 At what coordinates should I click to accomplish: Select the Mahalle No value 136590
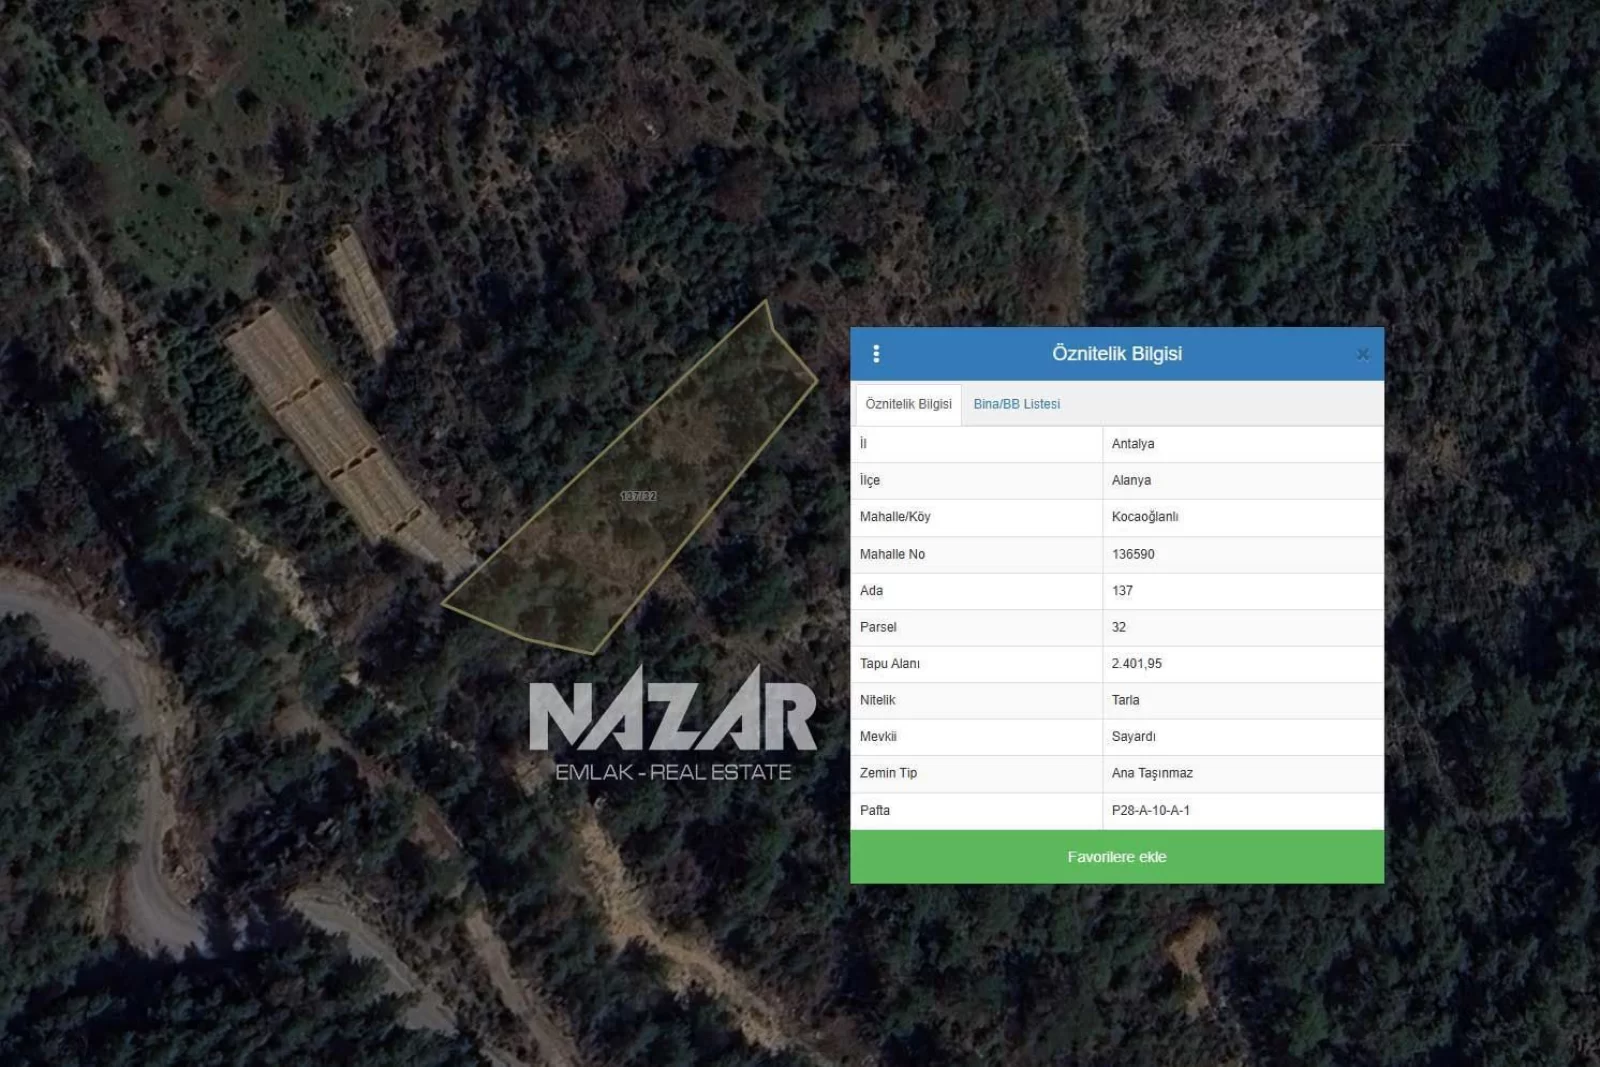point(1133,554)
